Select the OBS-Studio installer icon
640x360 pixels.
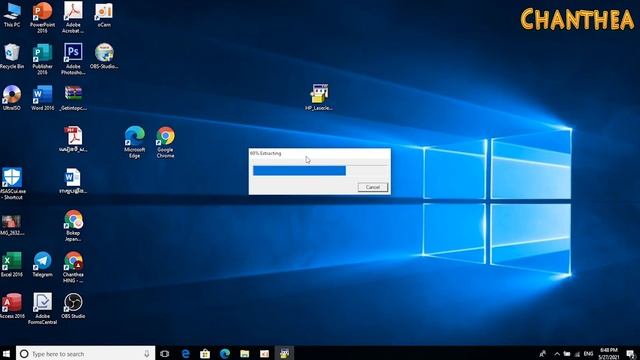tap(104, 56)
